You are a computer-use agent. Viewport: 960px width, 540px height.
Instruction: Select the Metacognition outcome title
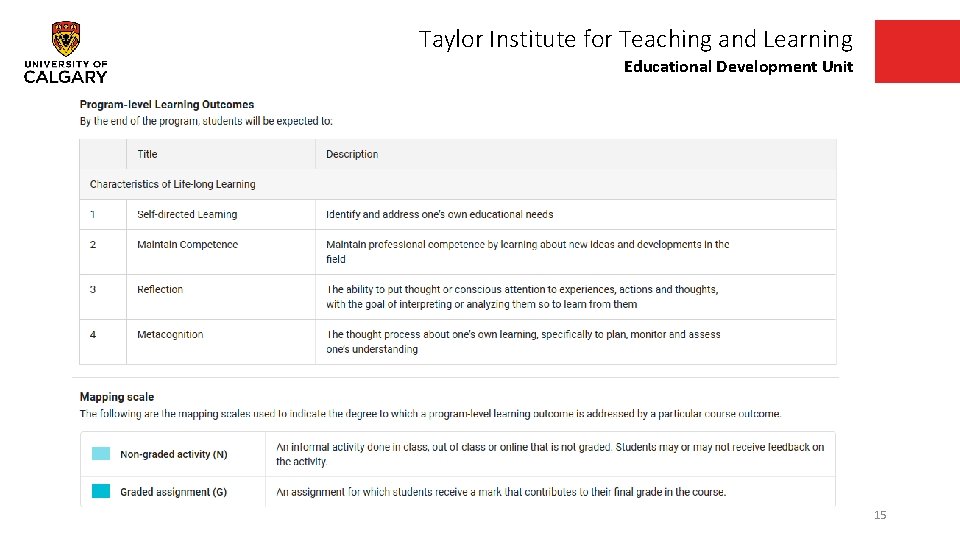point(170,334)
